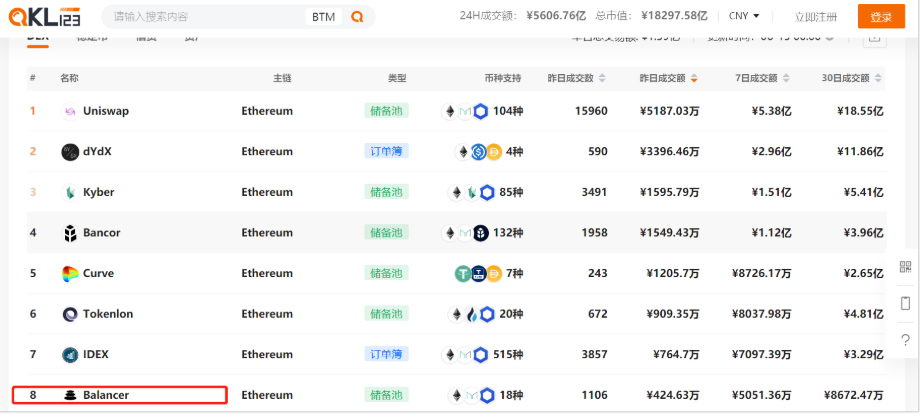Open the CNY currency dropdown
Image resolution: width=920 pixels, height=419 pixels.
click(744, 16)
